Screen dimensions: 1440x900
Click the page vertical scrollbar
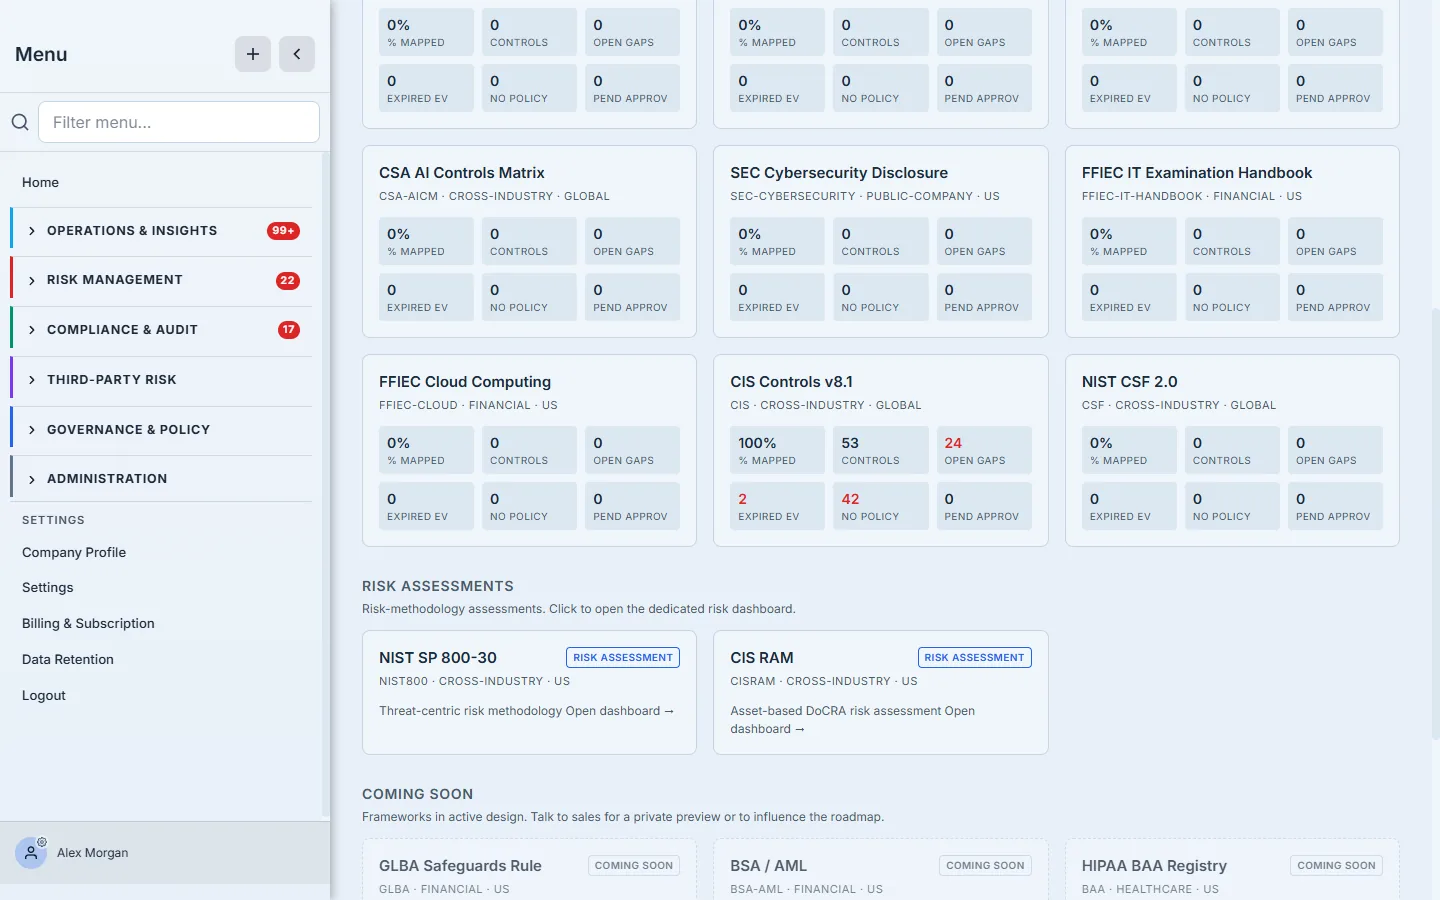click(x=1436, y=523)
